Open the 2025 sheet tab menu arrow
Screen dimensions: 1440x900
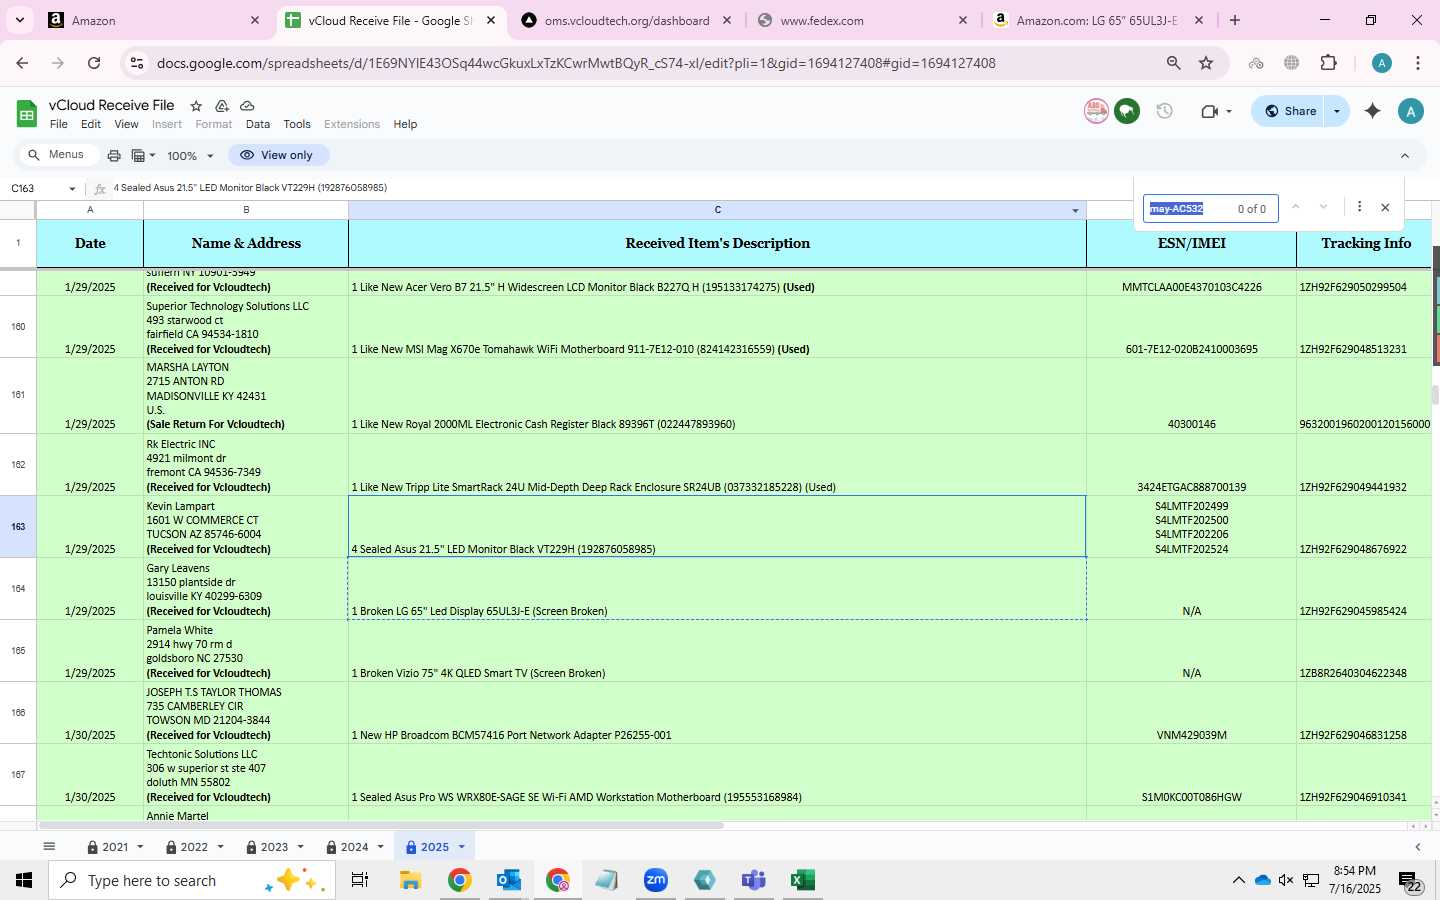[x=461, y=847]
